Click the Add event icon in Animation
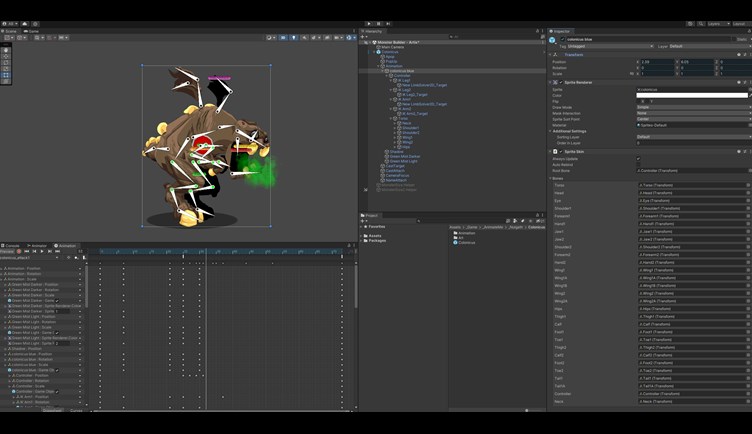752x434 pixels. click(x=84, y=258)
